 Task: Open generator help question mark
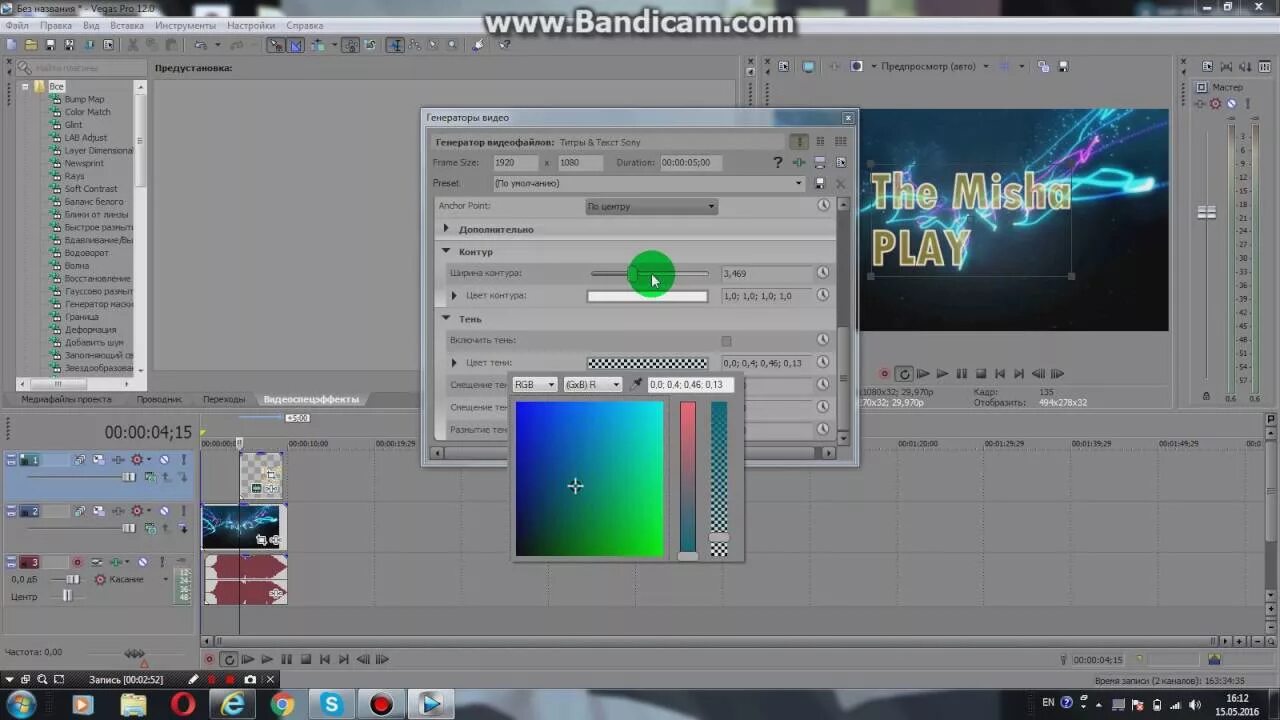778,162
